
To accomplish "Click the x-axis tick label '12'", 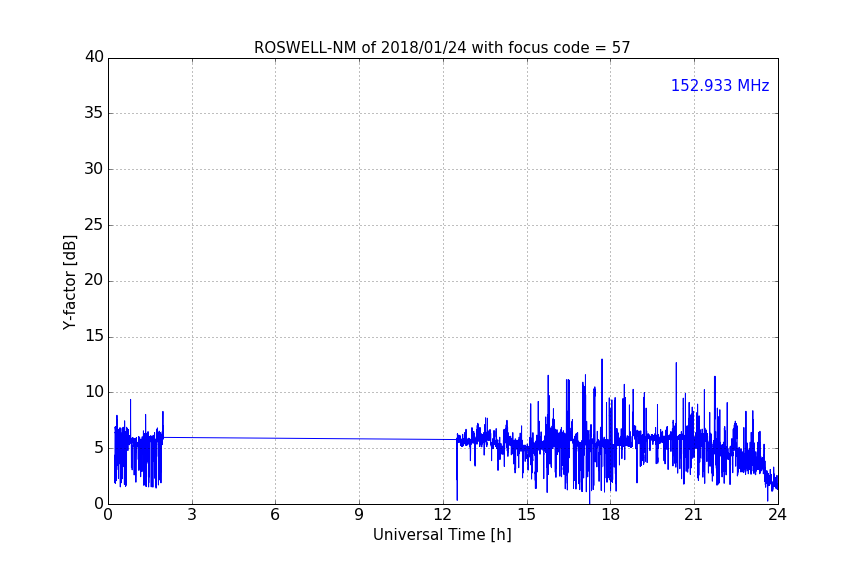I will coord(442,515).
